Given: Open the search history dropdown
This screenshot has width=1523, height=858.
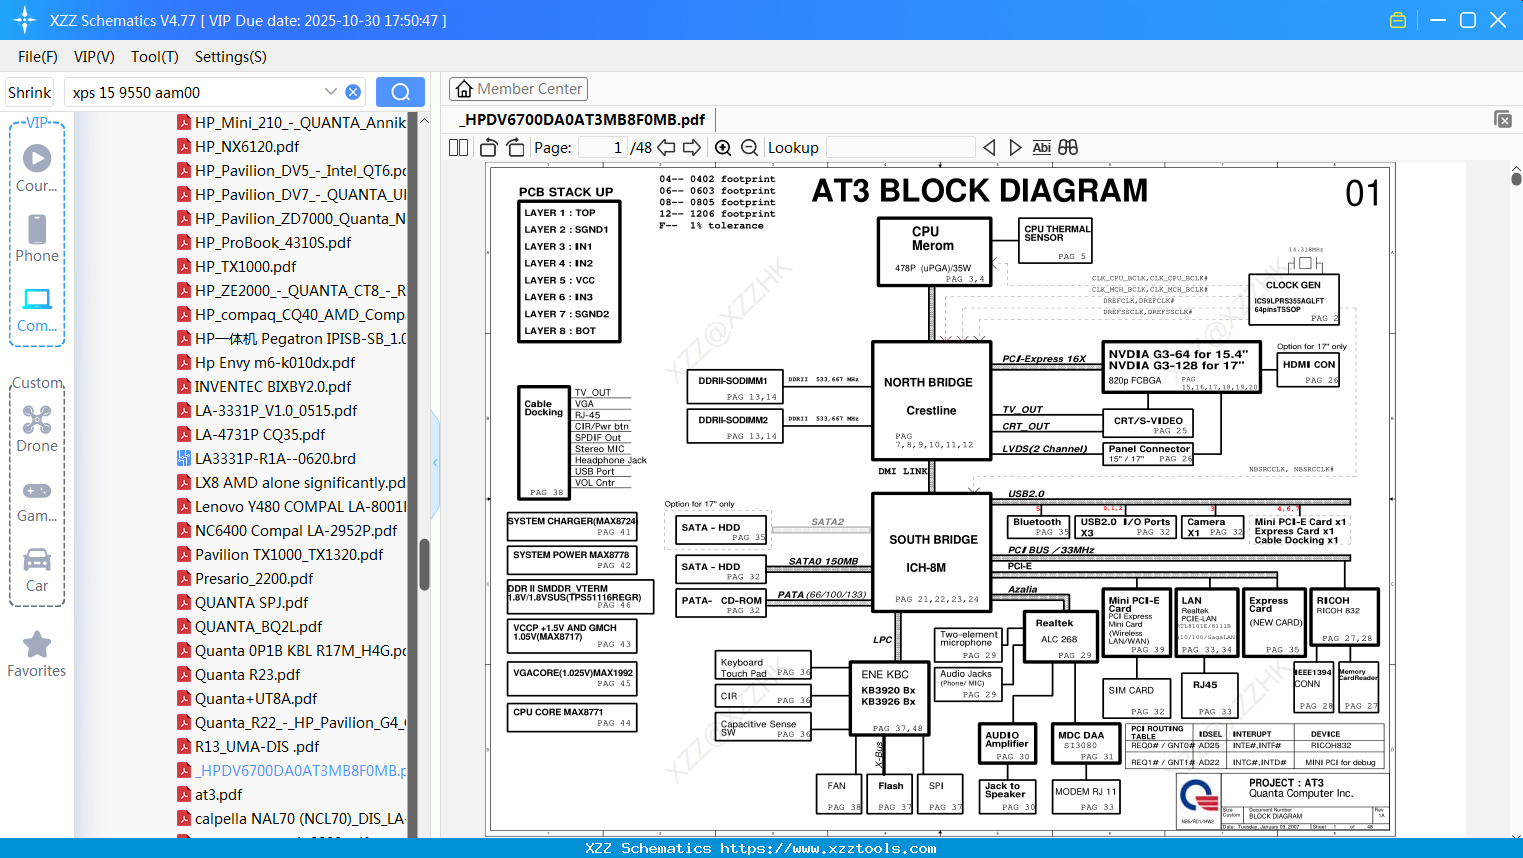Looking at the screenshot, I should [331, 91].
